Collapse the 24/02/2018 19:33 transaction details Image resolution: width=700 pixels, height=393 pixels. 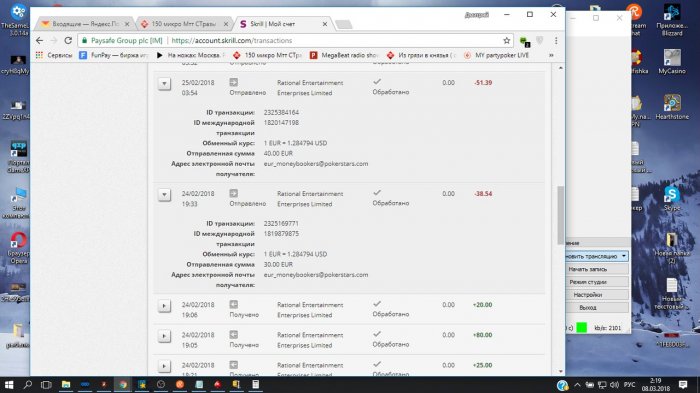click(x=164, y=195)
